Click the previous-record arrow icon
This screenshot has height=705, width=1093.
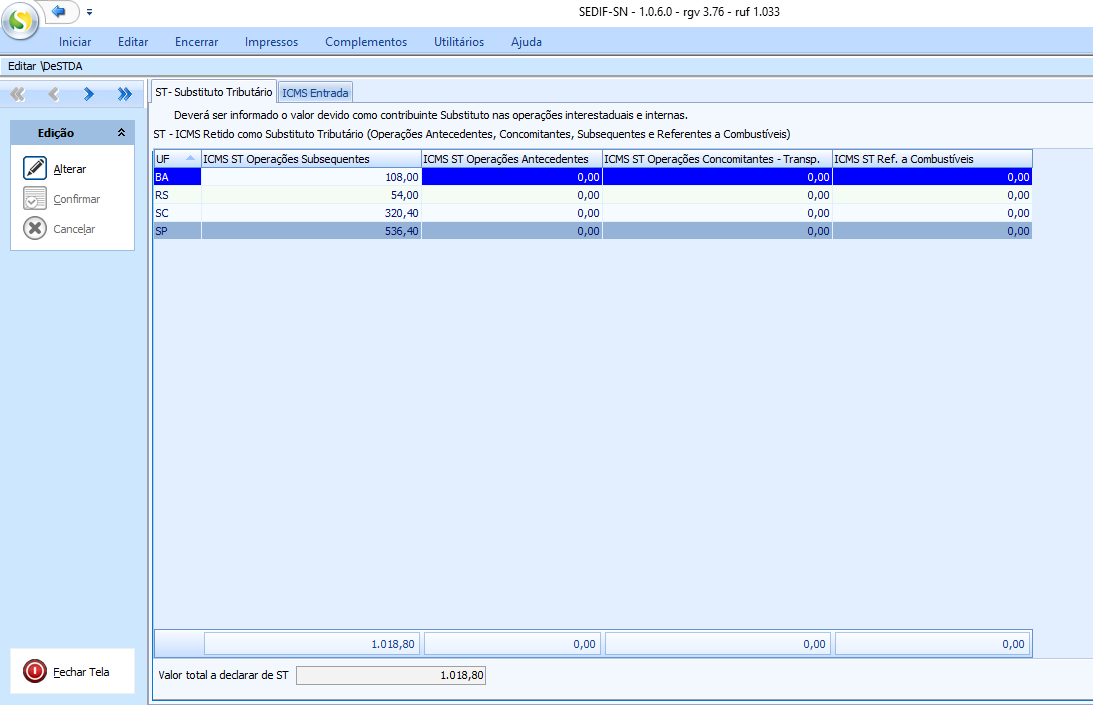52,94
